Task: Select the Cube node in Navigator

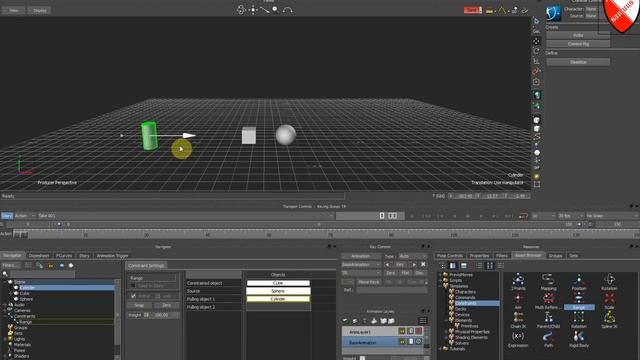Action: point(24,293)
